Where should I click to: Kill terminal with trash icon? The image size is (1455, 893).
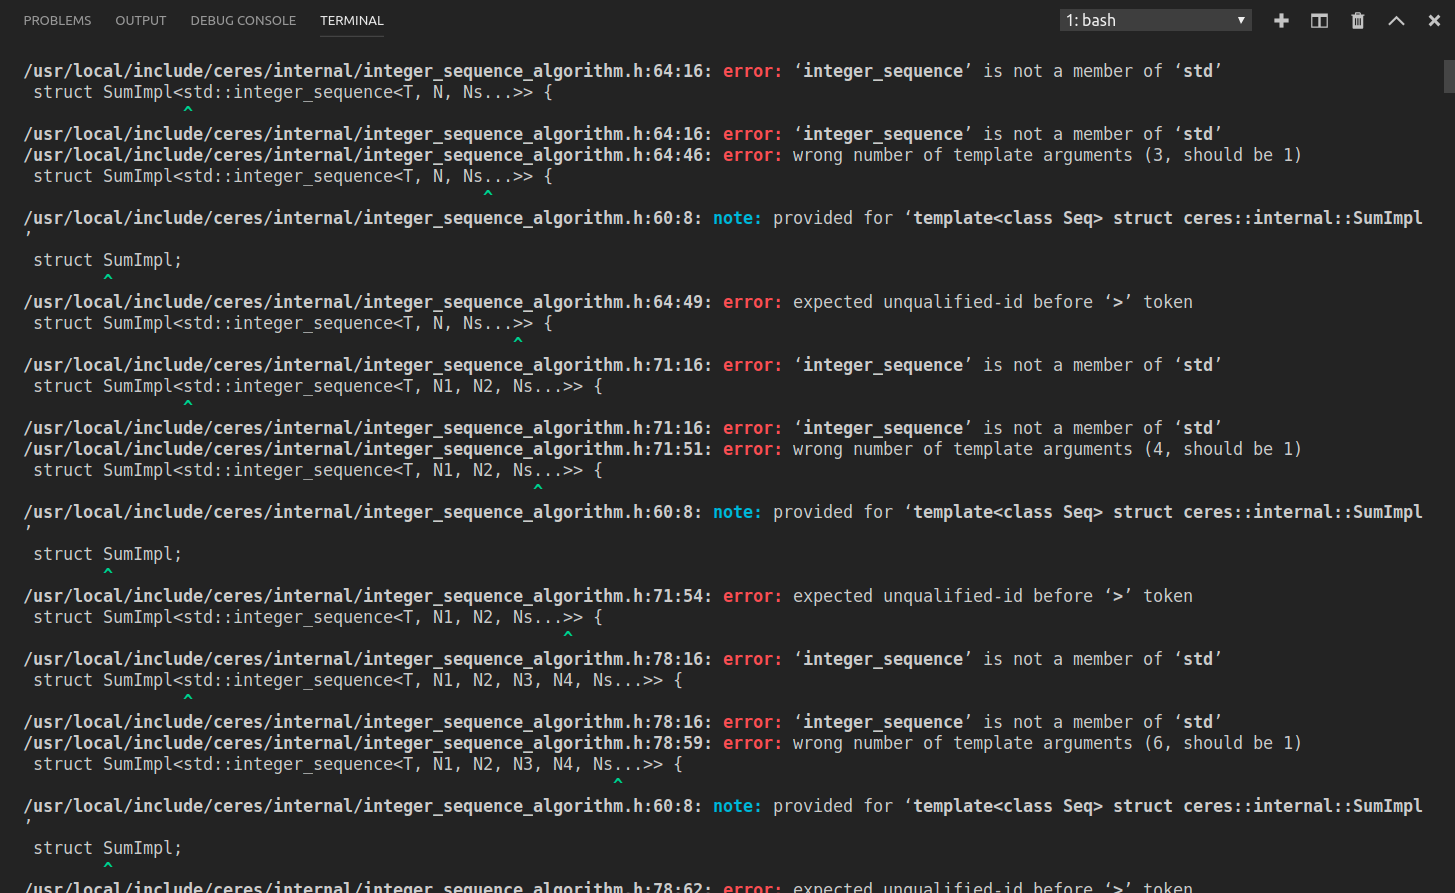point(1357,20)
